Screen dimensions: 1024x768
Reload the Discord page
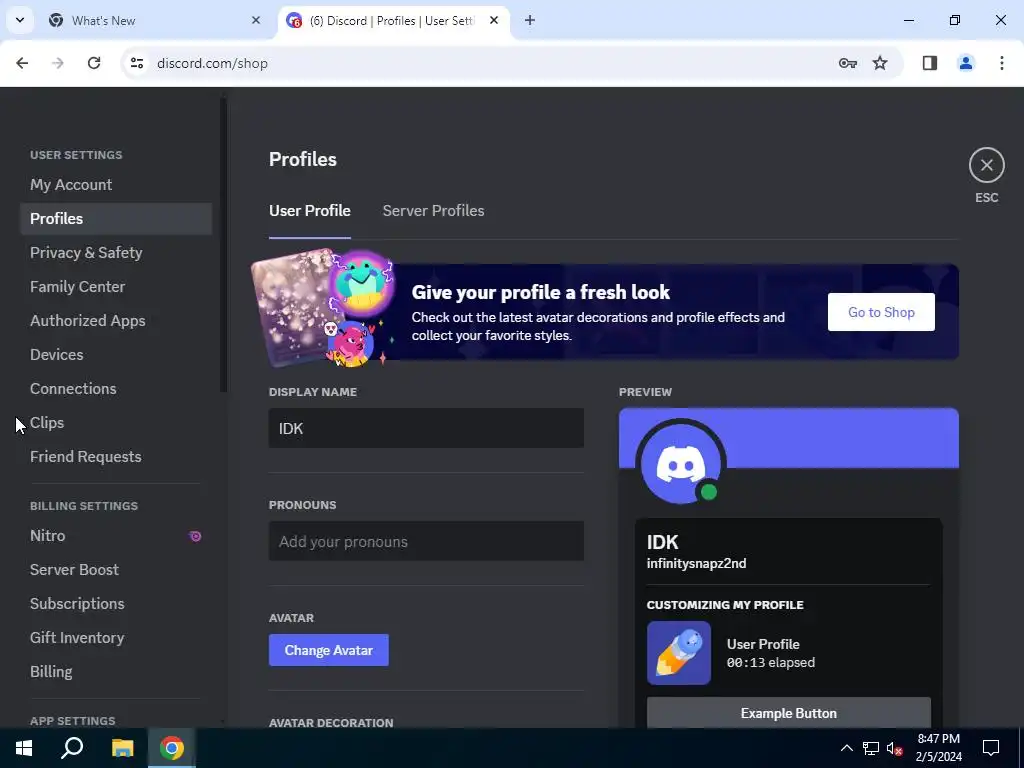coord(94,63)
